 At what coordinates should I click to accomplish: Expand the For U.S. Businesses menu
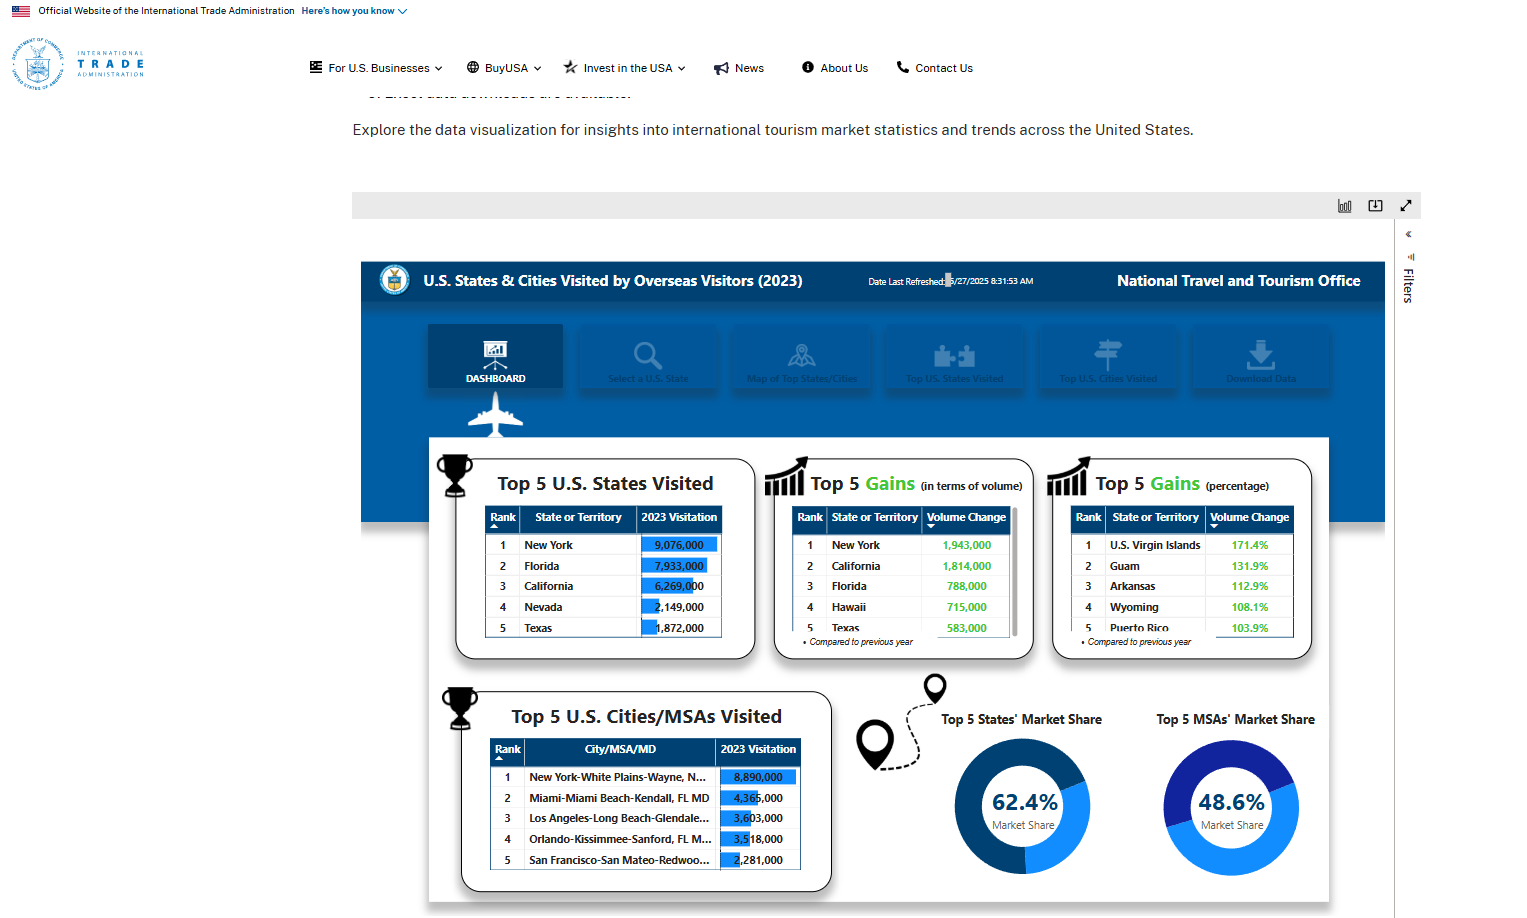[x=376, y=68]
